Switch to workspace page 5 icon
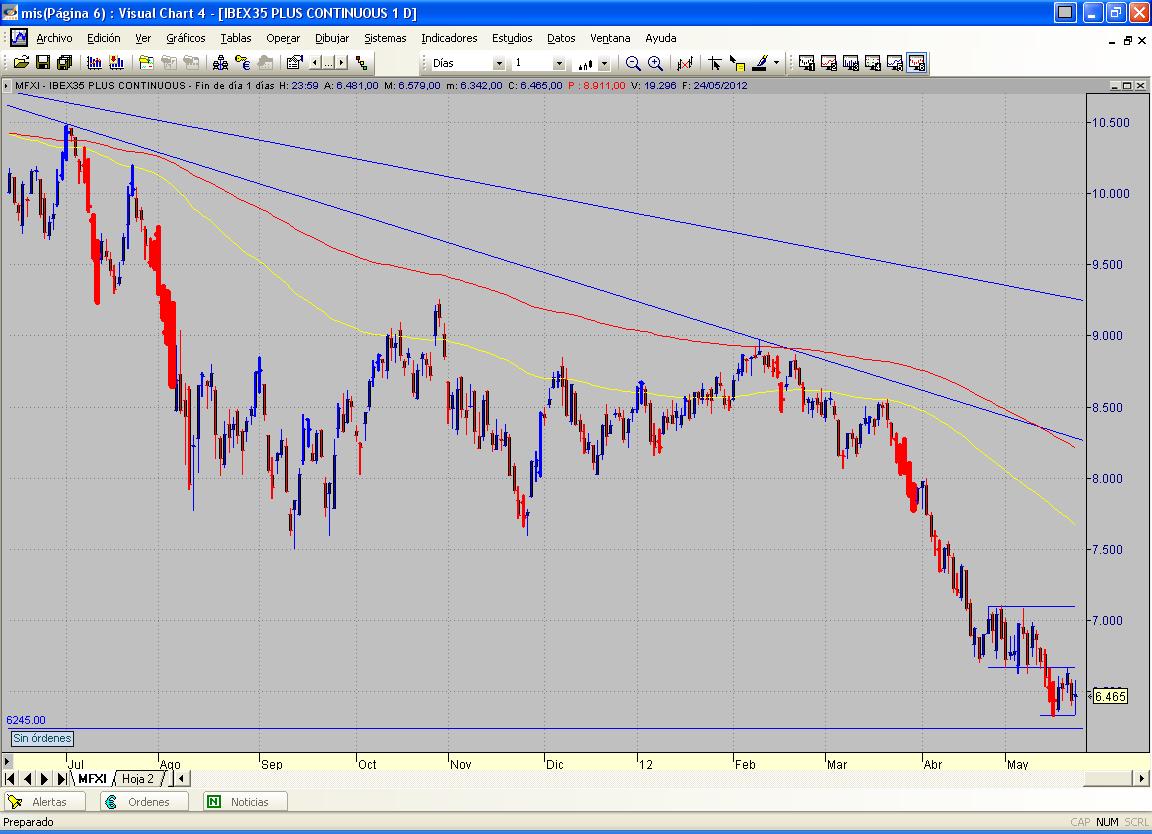 [894, 63]
